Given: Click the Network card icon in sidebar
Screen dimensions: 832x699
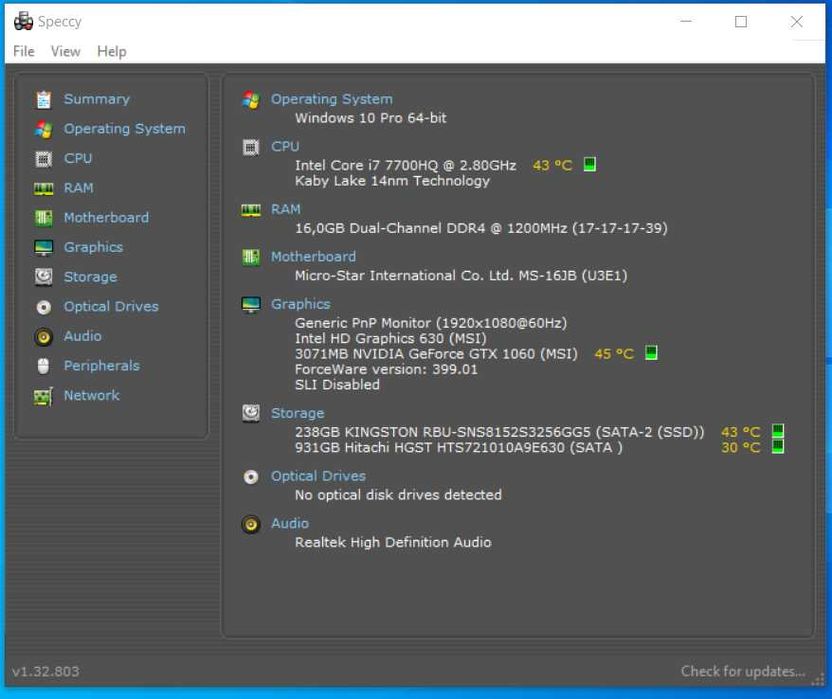Looking at the screenshot, I should tap(44, 396).
